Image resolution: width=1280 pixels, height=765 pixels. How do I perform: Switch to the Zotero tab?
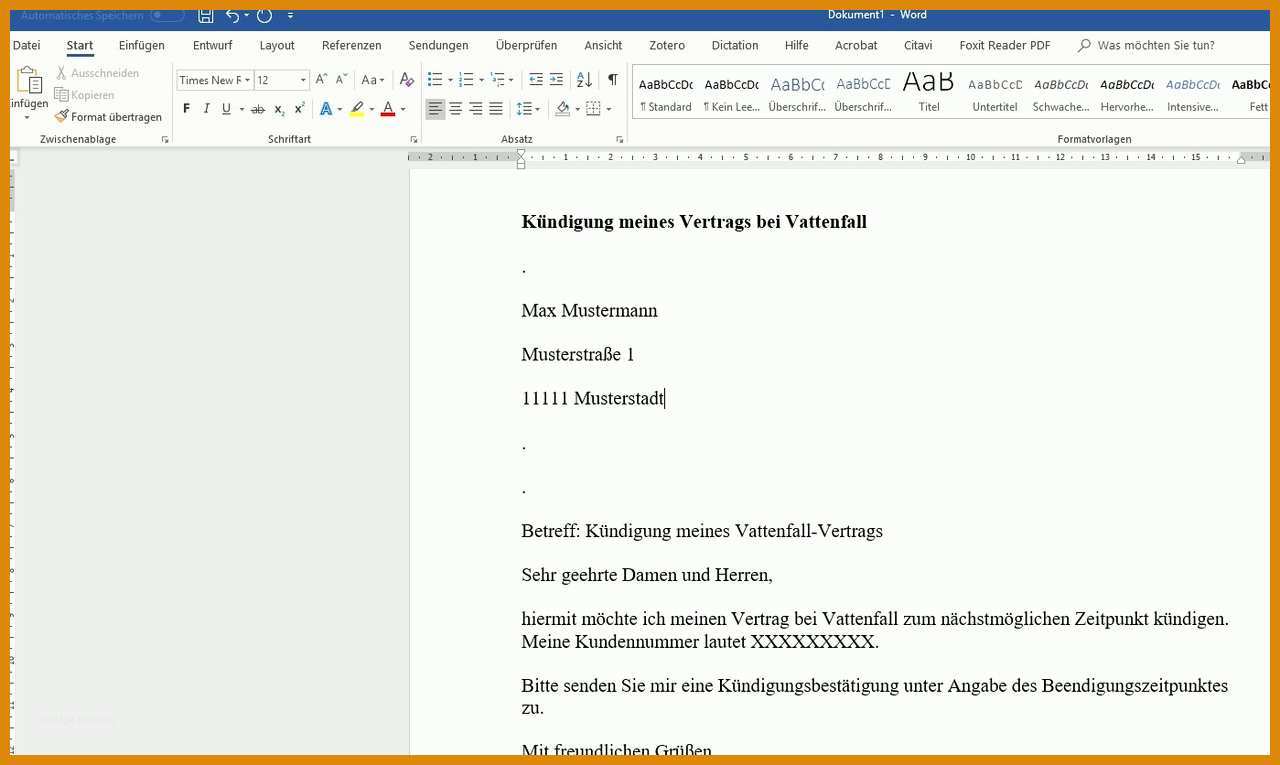pyautogui.click(x=667, y=45)
